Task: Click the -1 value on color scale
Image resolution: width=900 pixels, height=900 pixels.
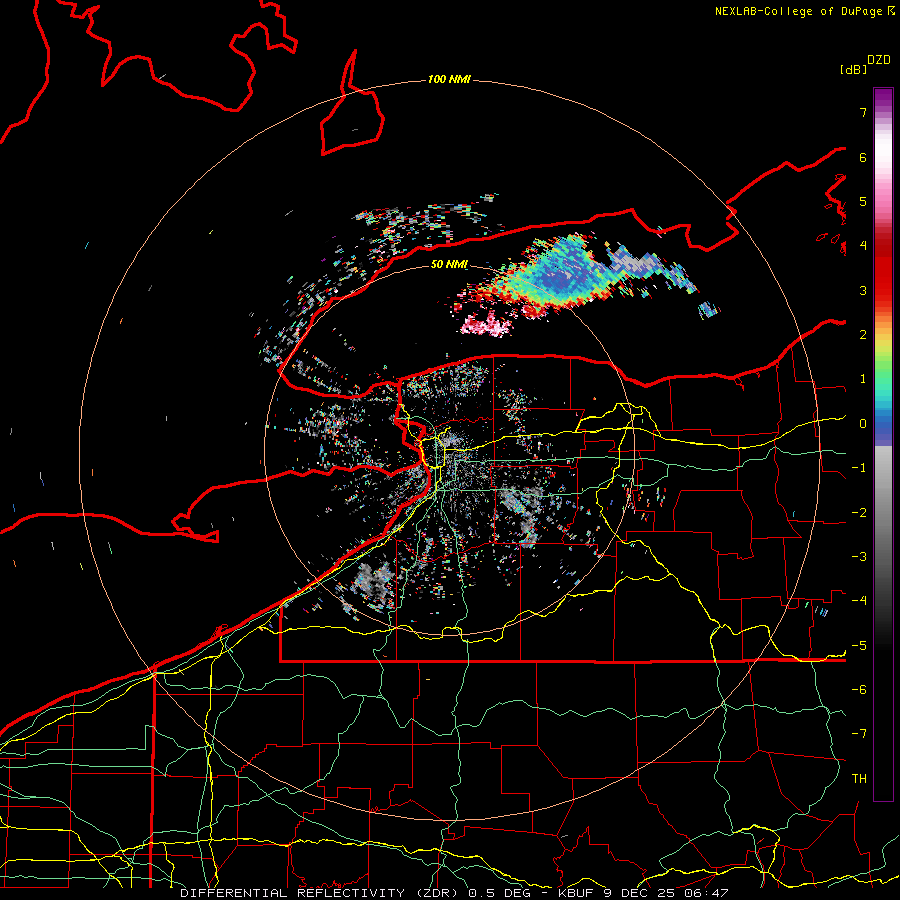Action: click(859, 468)
